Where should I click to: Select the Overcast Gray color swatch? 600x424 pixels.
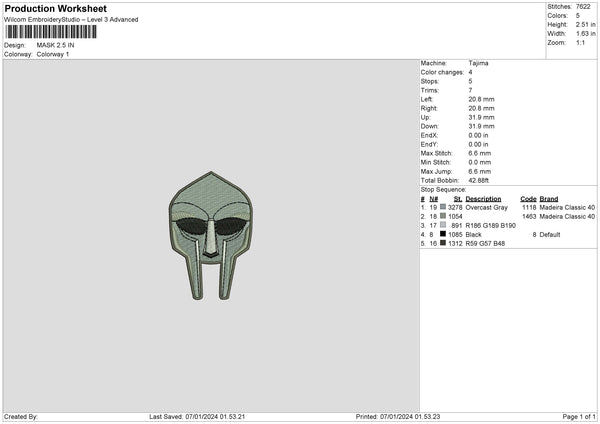point(443,207)
